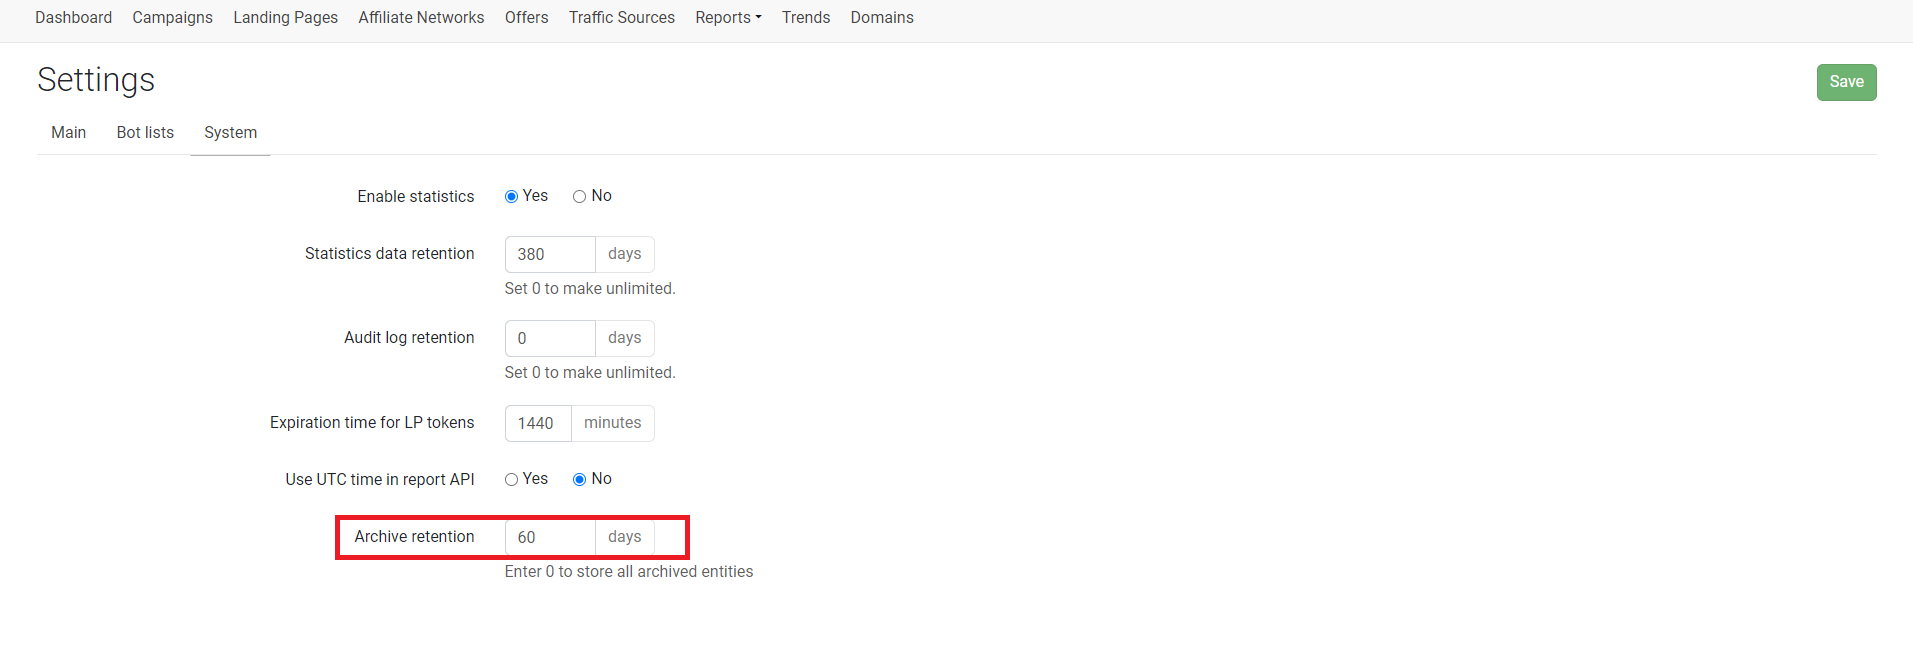The width and height of the screenshot is (1913, 659).
Task: Open the Offers page
Action: [x=526, y=18]
